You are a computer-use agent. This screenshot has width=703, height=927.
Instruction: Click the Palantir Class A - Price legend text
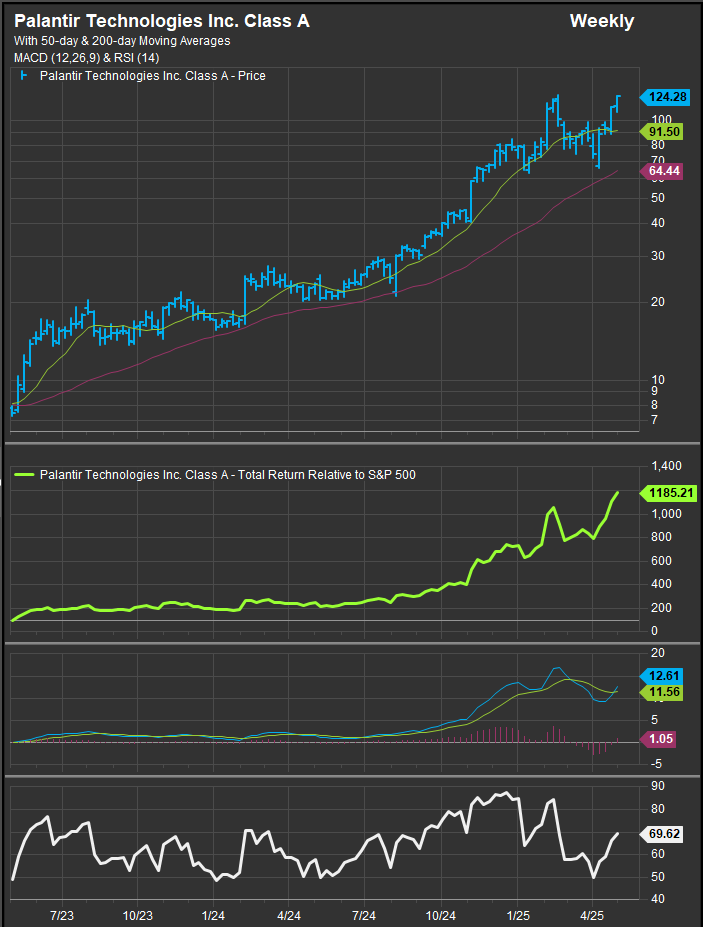[153, 76]
